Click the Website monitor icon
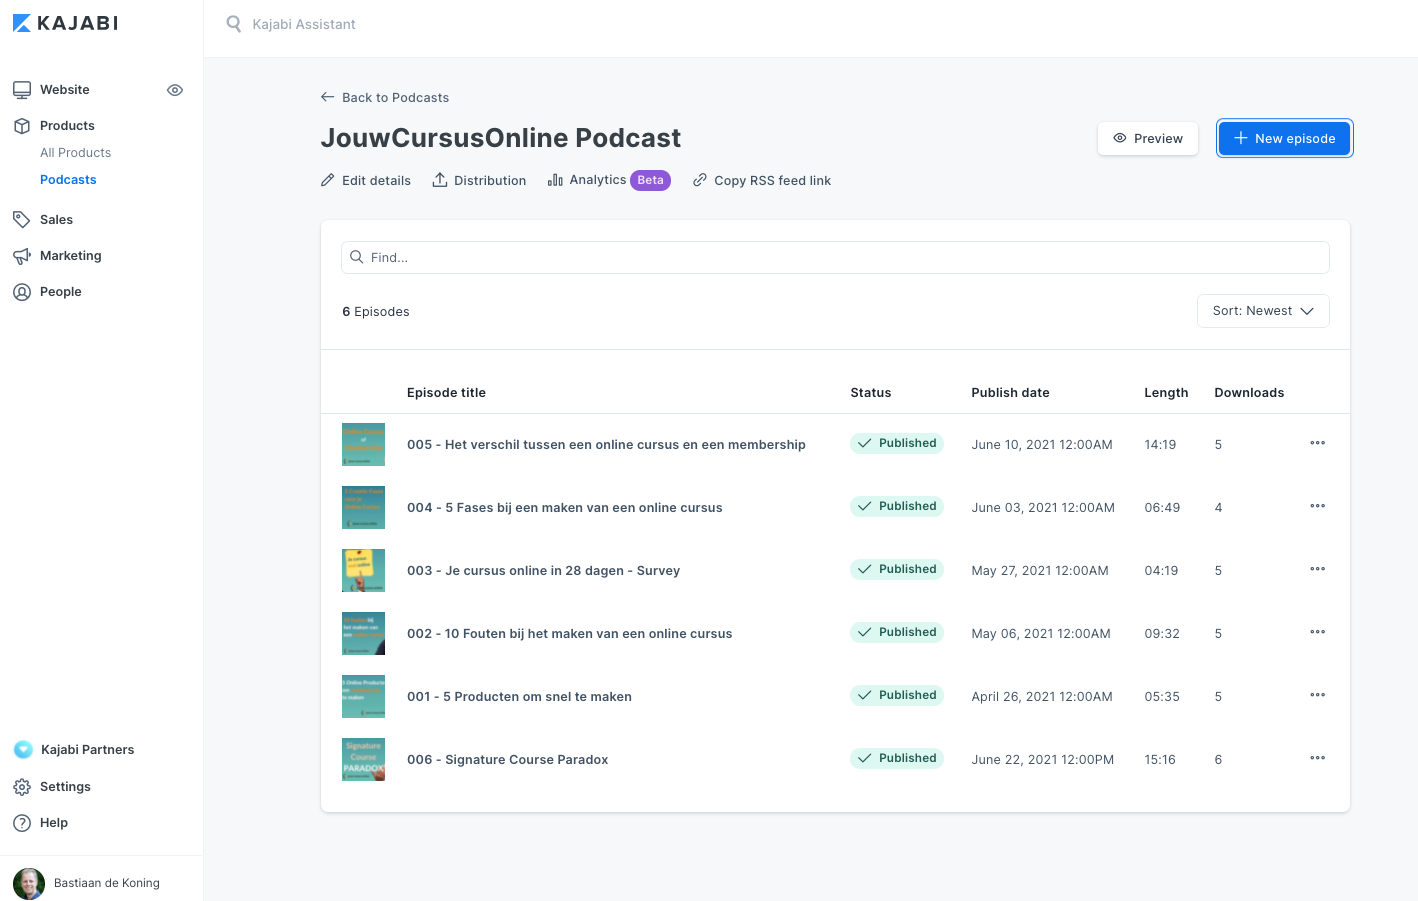Viewport: 1418px width, 901px height. [x=22, y=90]
